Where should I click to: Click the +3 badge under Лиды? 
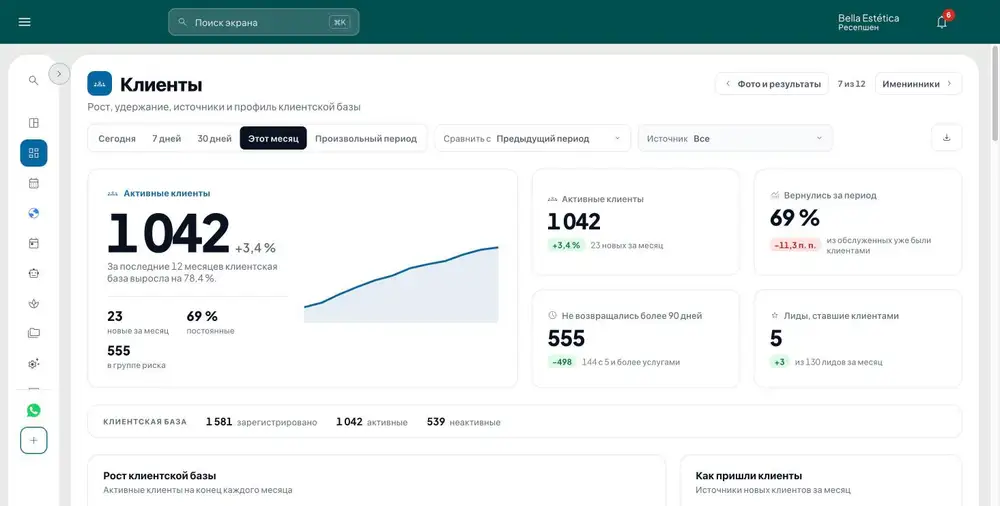click(x=779, y=362)
